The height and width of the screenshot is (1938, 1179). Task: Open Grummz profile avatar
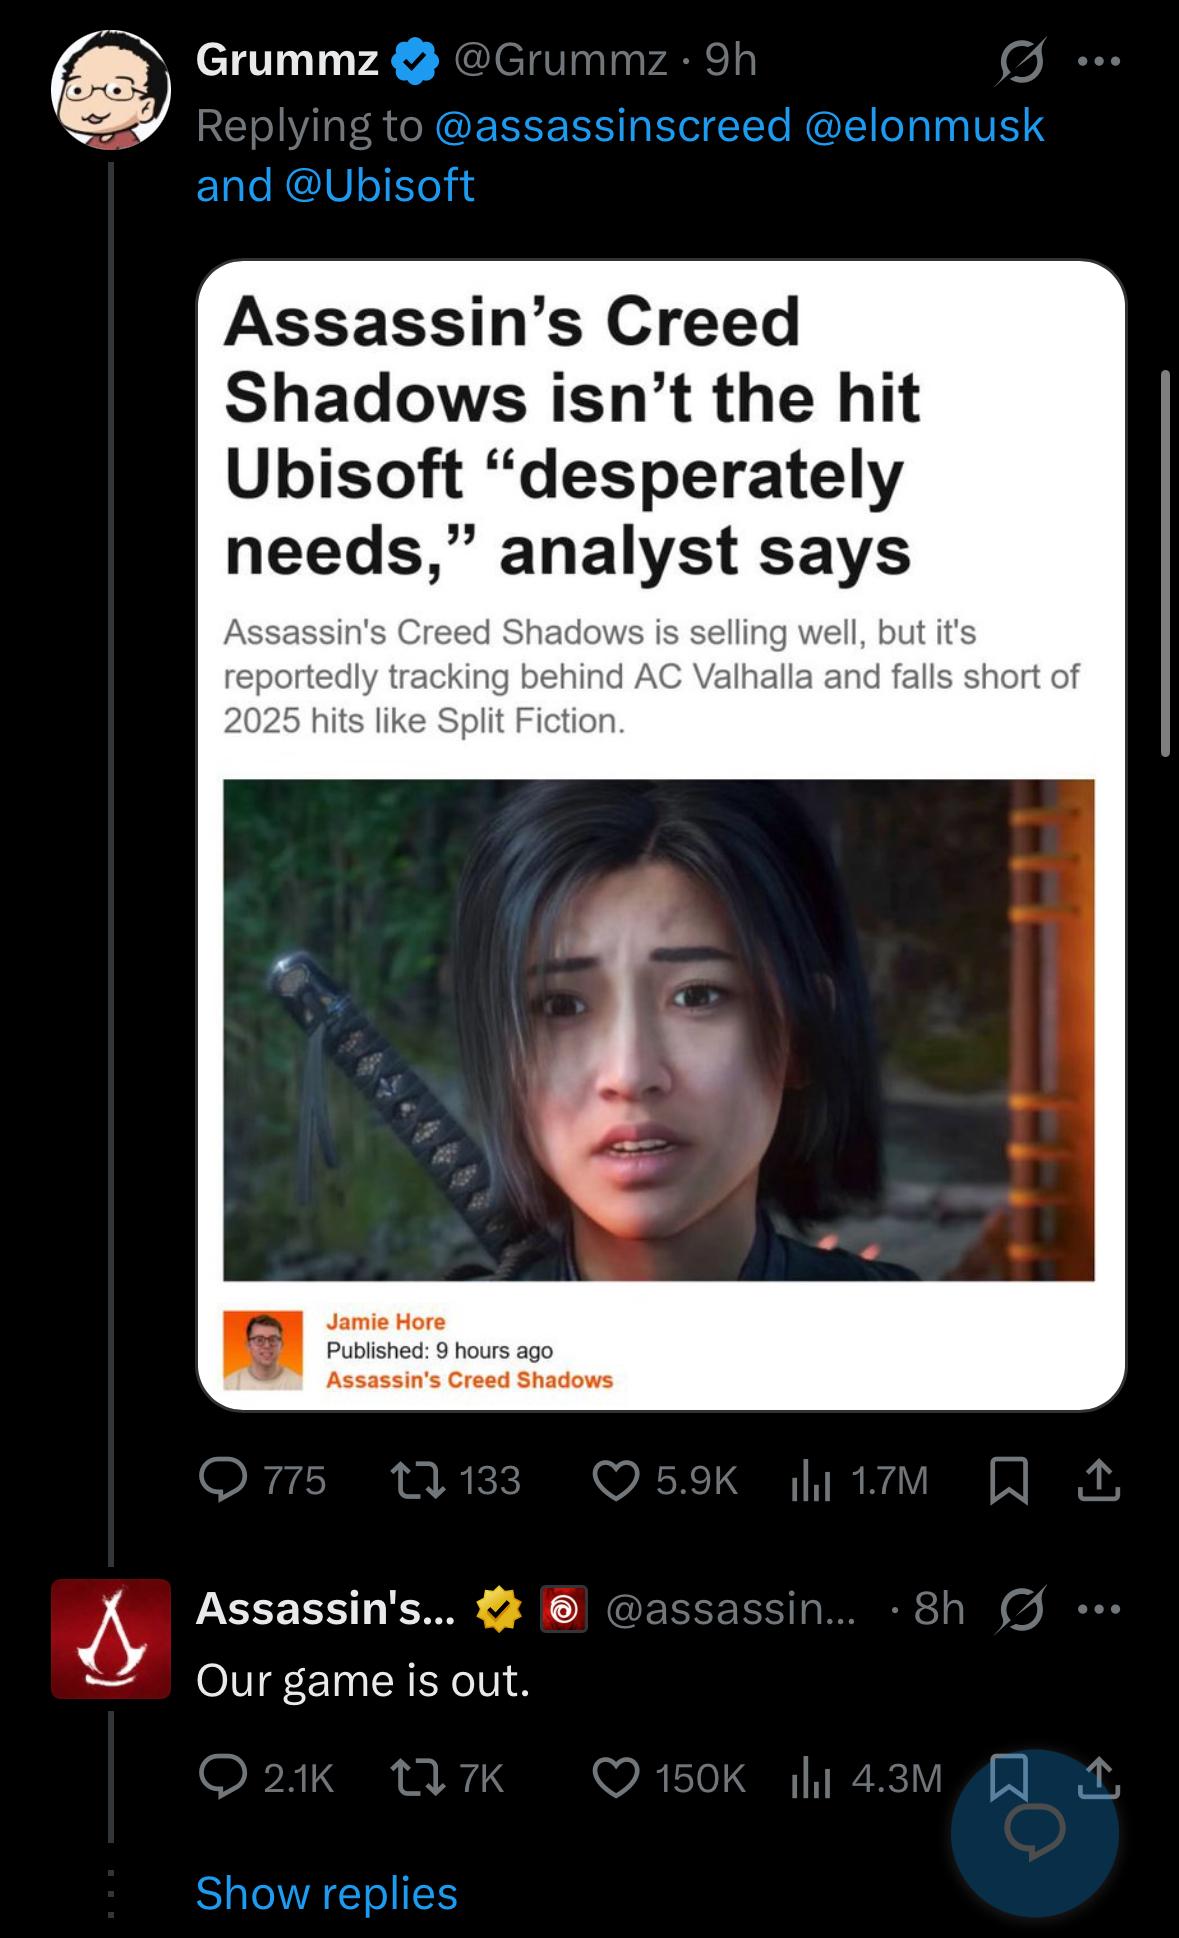pos(111,90)
